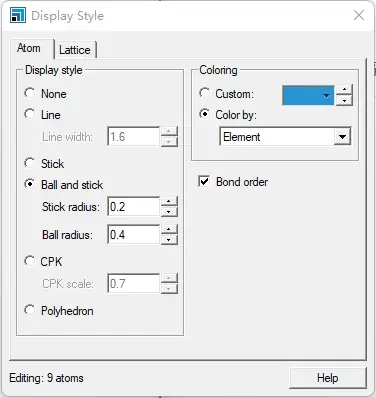Increase Ball radius with up arrow
This screenshot has height=398, width=376.
tap(169, 230)
